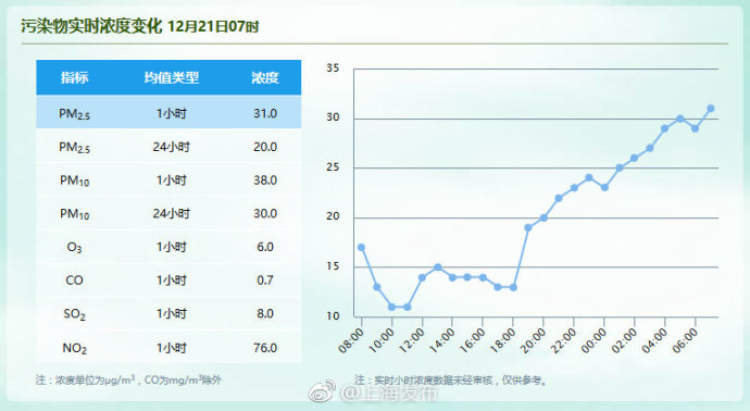
Task: Choose the O3 pollutant row
Action: click(x=168, y=247)
